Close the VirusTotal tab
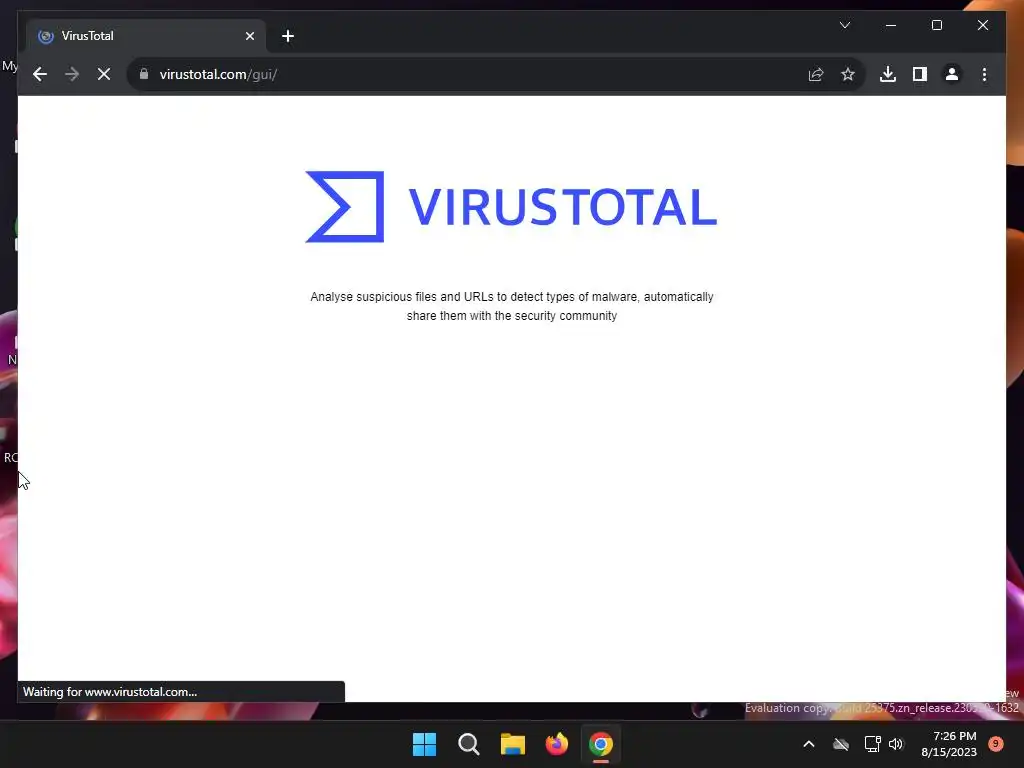The width and height of the screenshot is (1024, 768). [249, 36]
